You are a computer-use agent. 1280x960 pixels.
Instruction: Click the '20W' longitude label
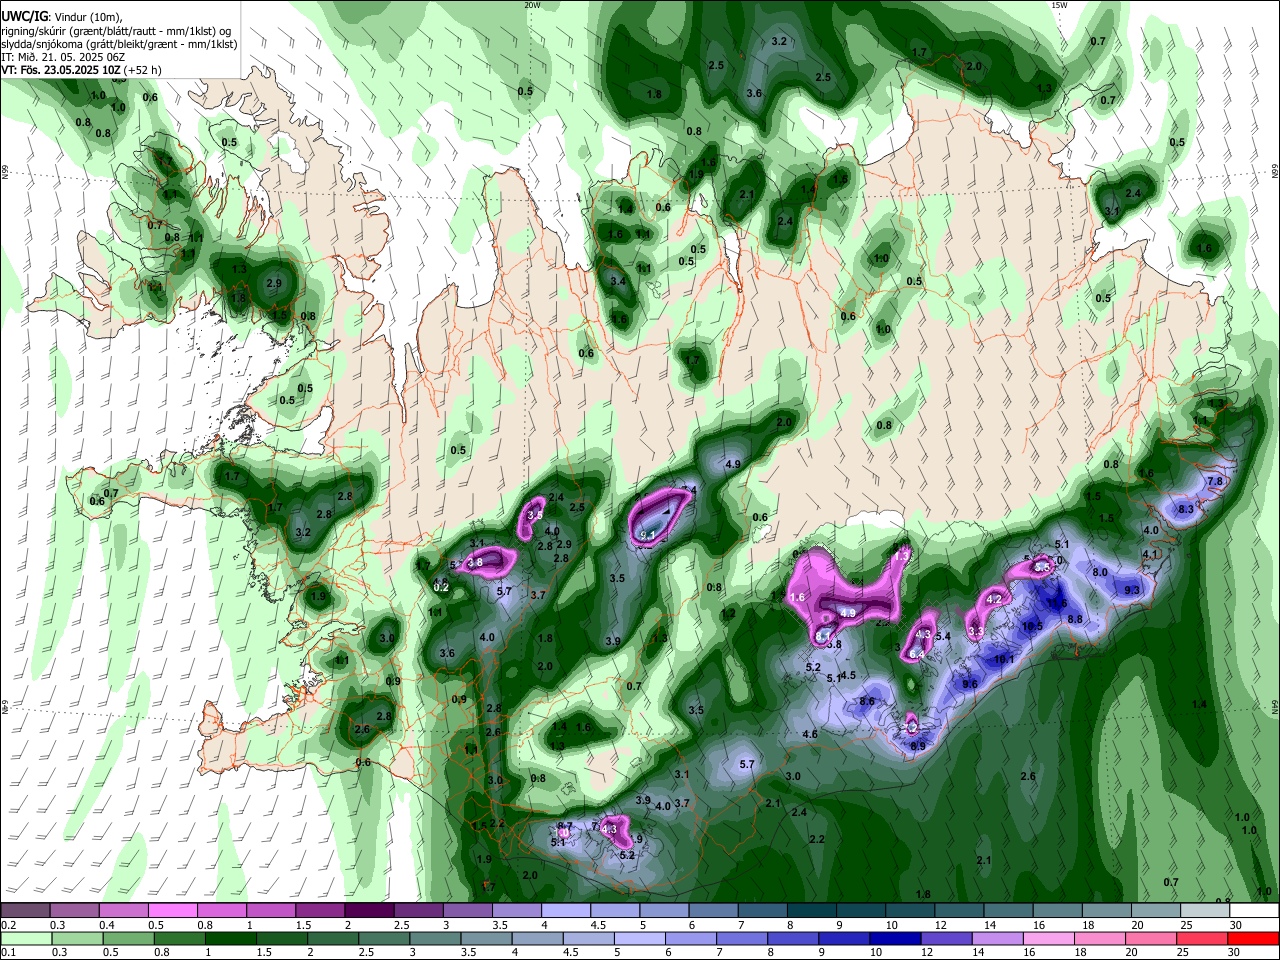532,5
